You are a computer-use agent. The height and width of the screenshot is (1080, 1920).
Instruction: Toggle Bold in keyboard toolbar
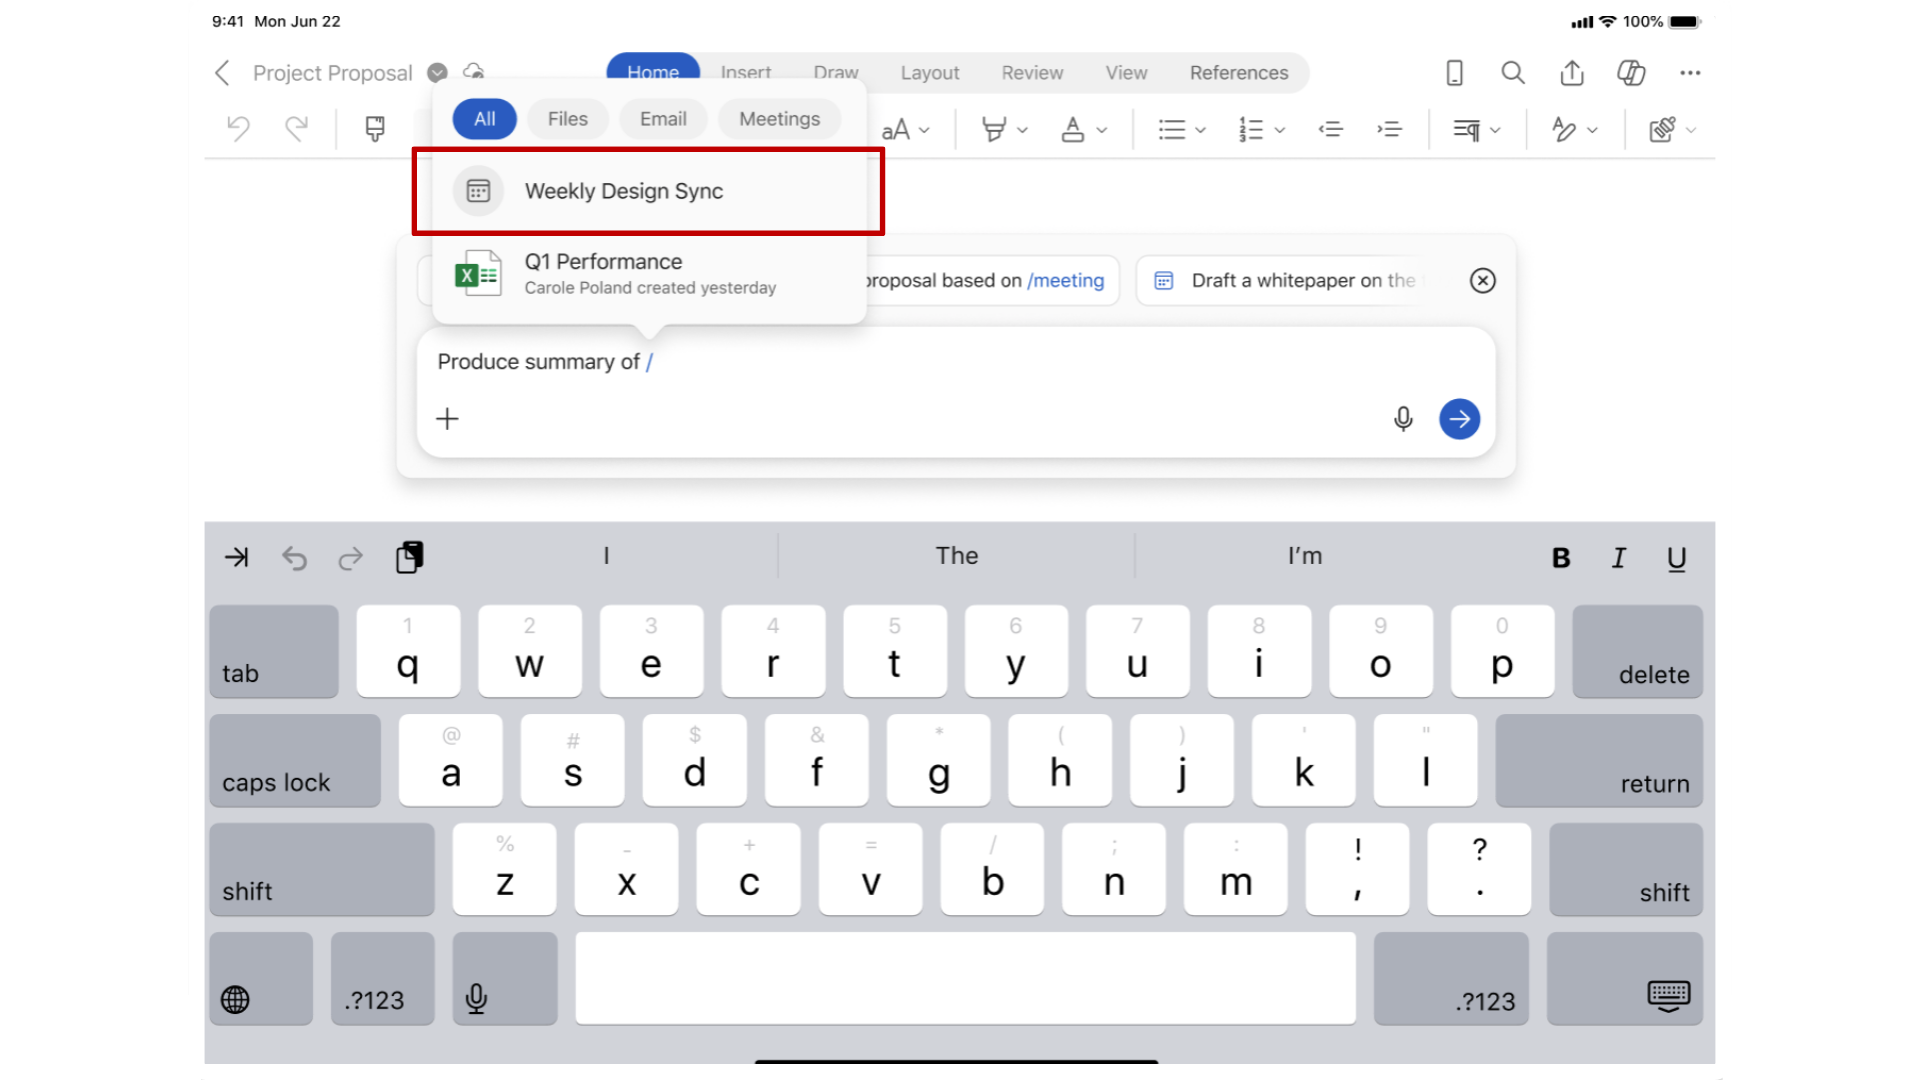(x=1560, y=558)
